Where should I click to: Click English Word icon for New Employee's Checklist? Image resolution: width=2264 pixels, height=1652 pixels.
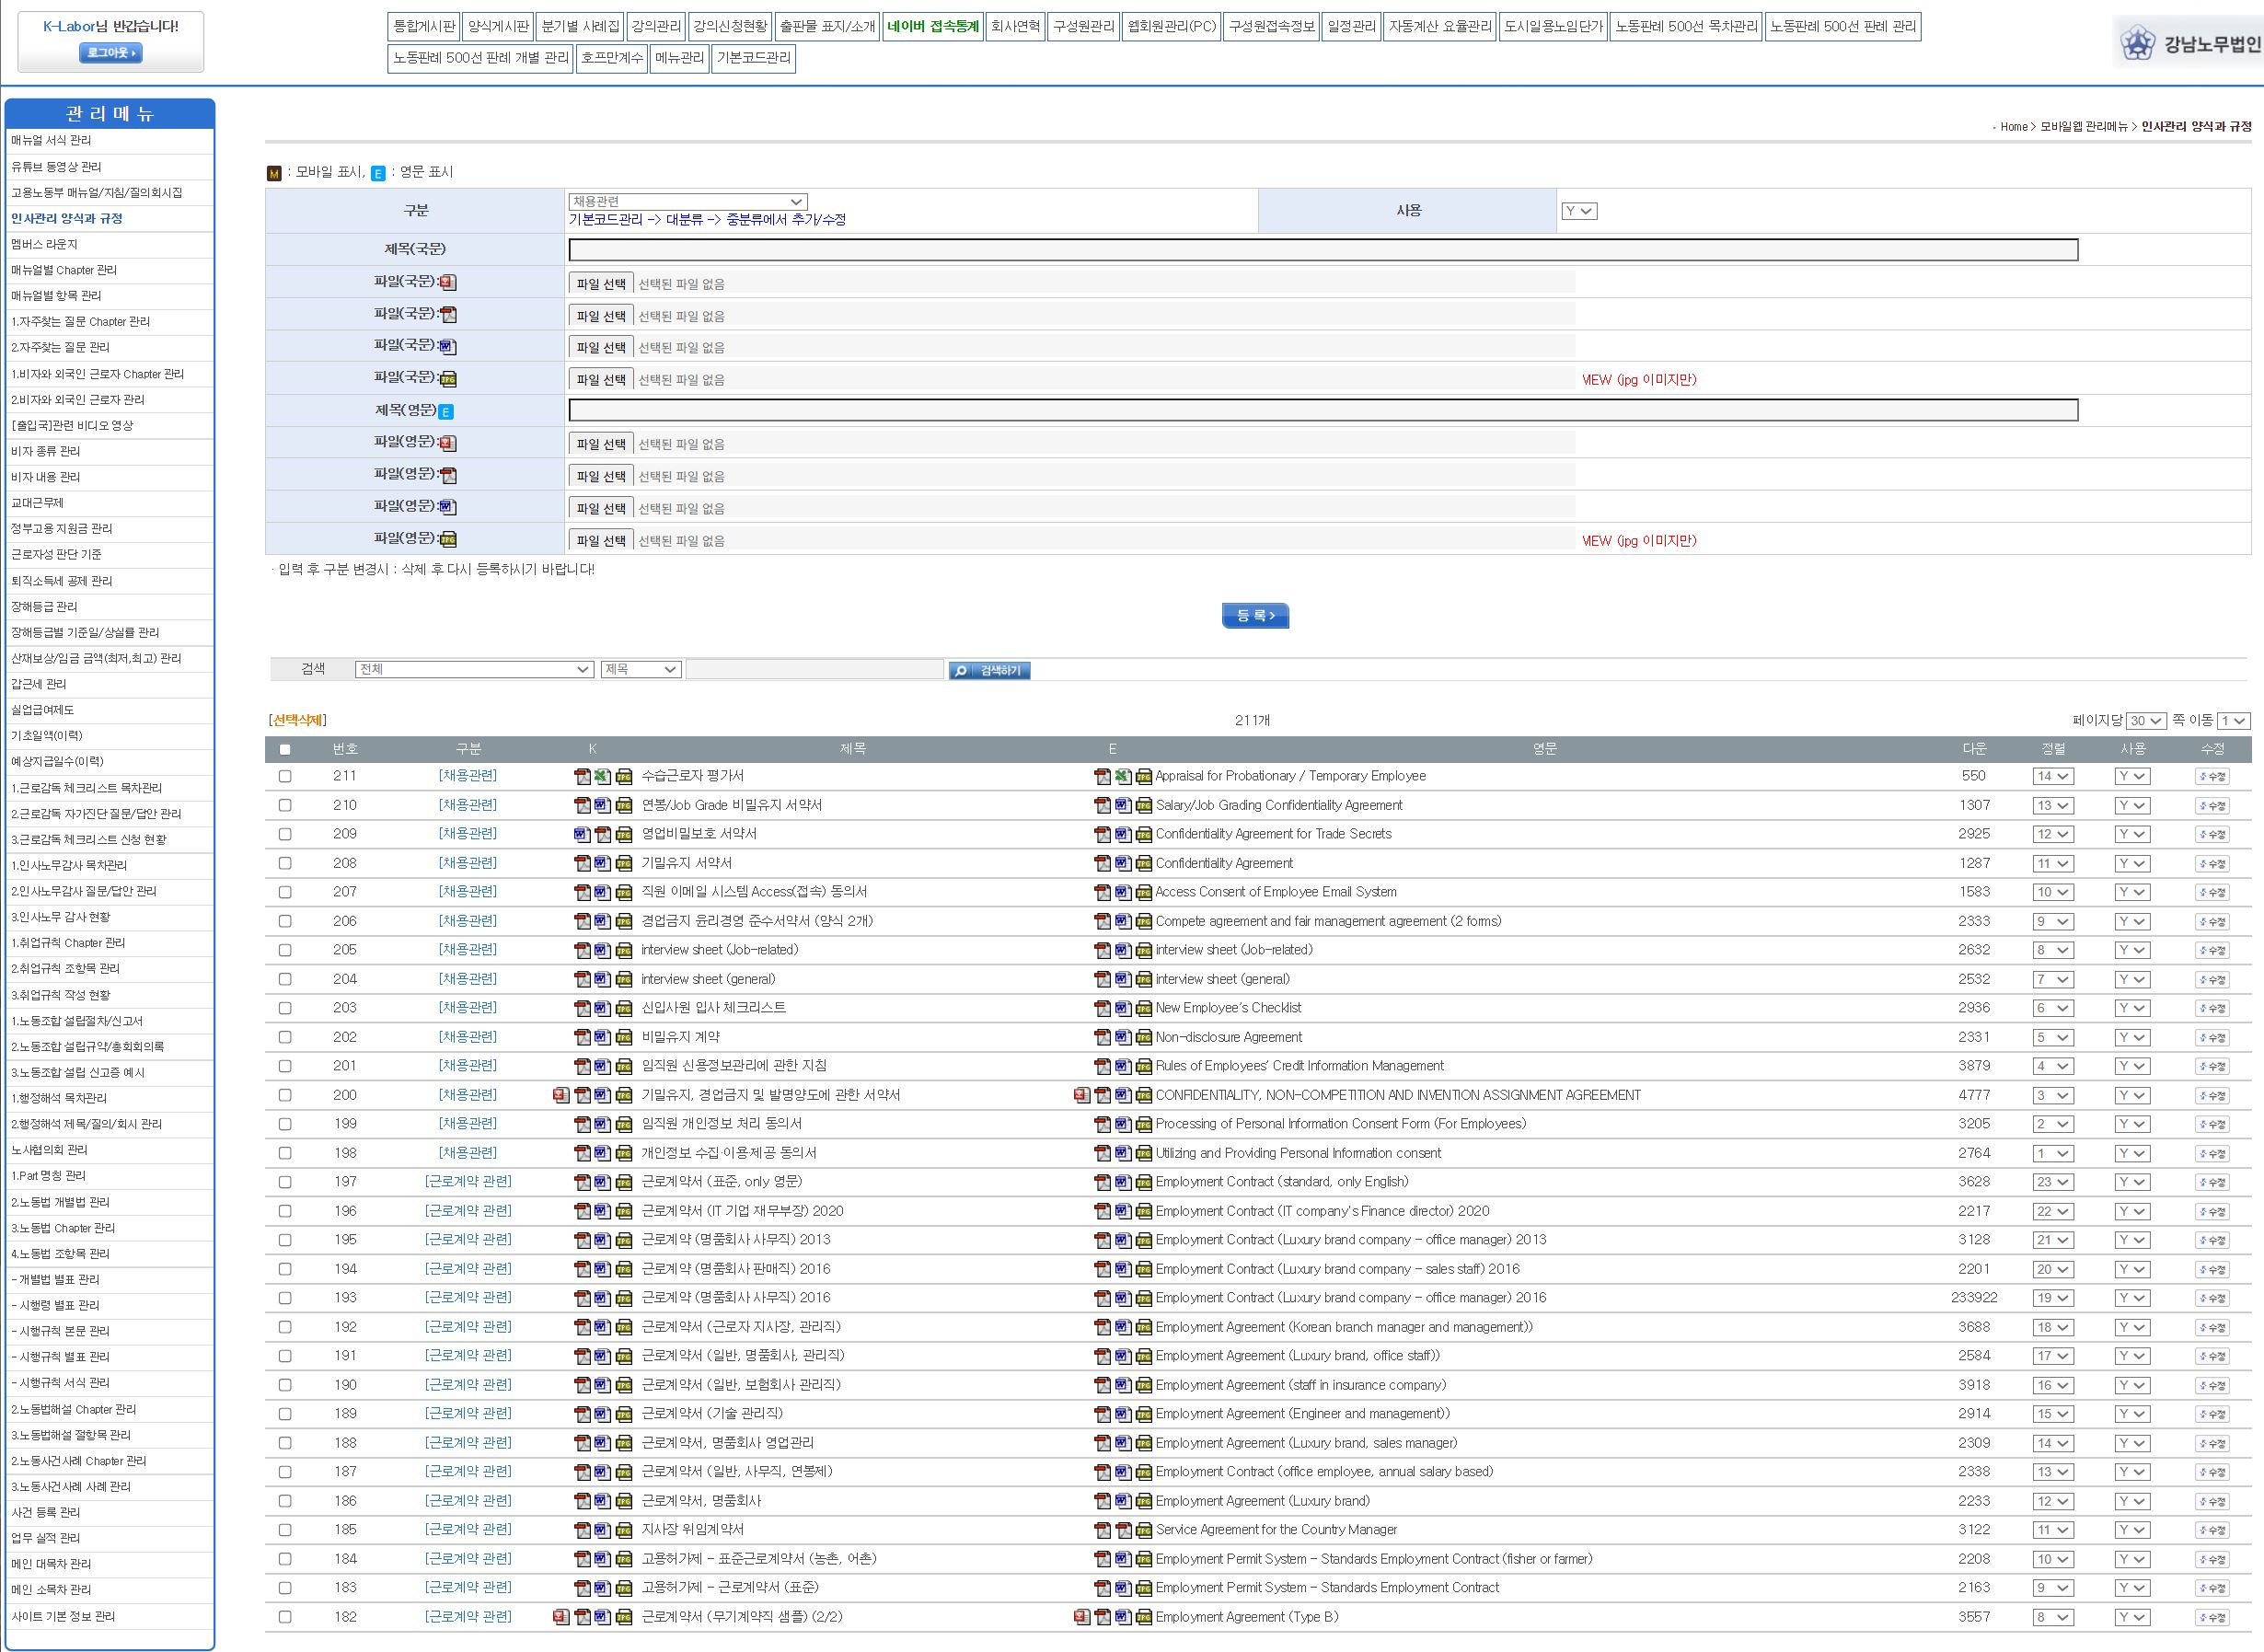click(1122, 1008)
